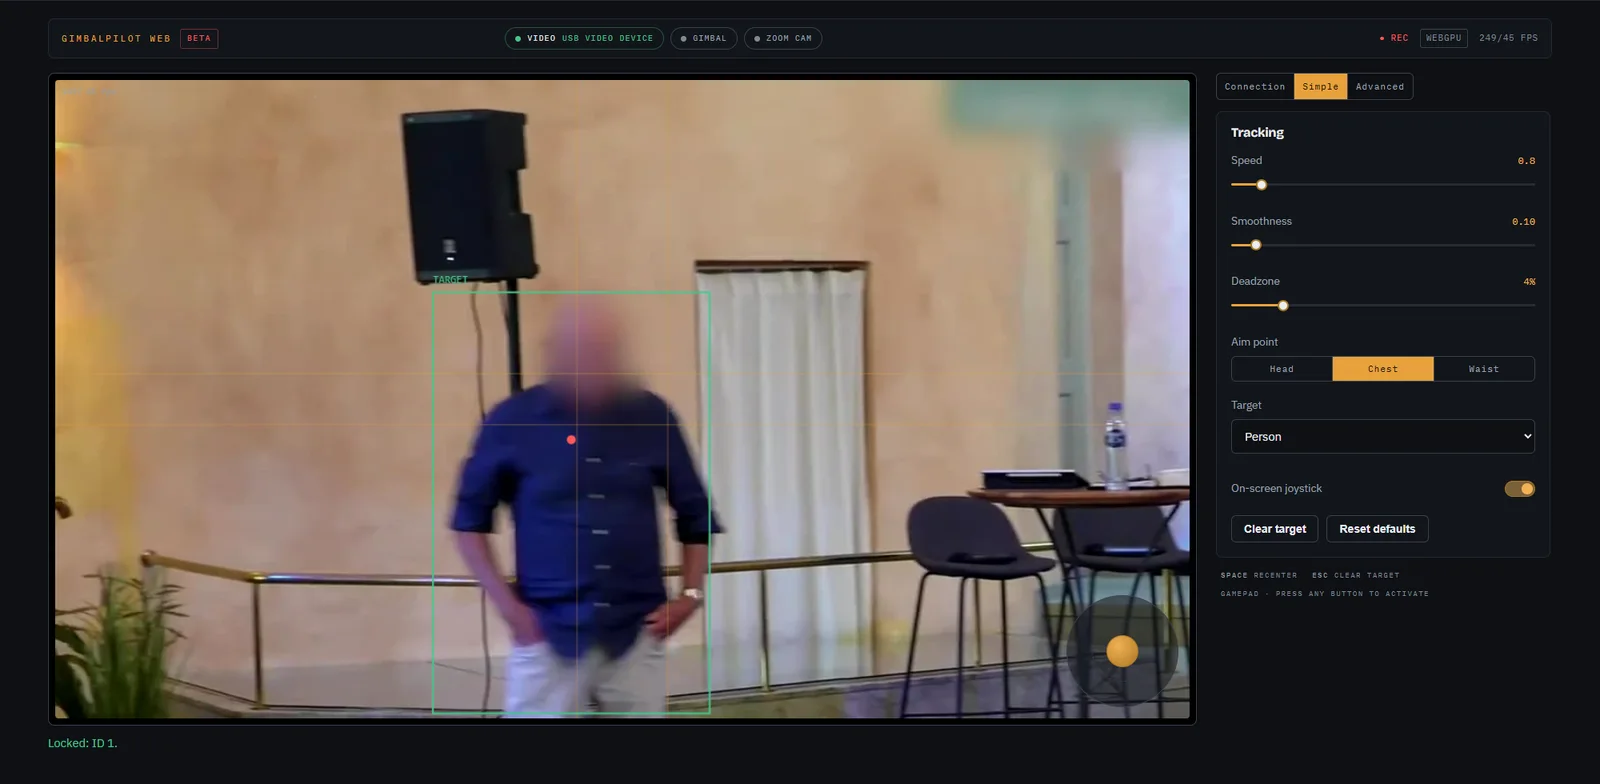Viewport: 1600px width, 784px height.
Task: Click the Clear target button
Action: (1275, 529)
